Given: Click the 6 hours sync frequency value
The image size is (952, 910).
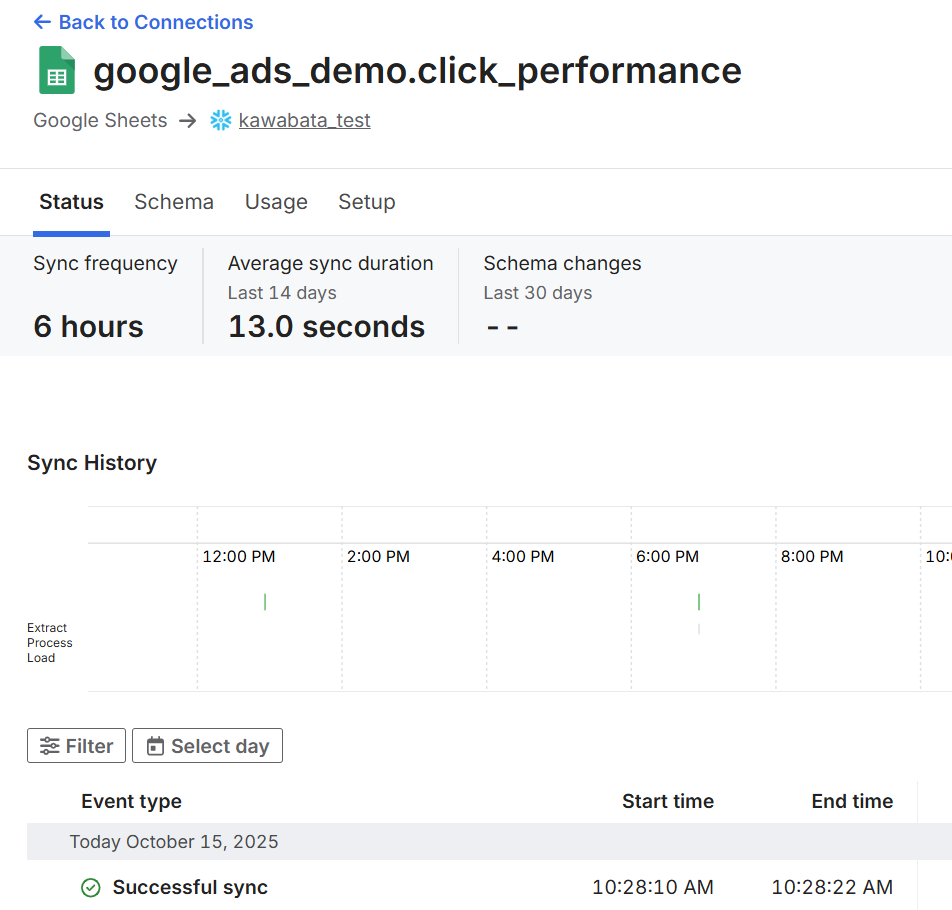Looking at the screenshot, I should (88, 327).
